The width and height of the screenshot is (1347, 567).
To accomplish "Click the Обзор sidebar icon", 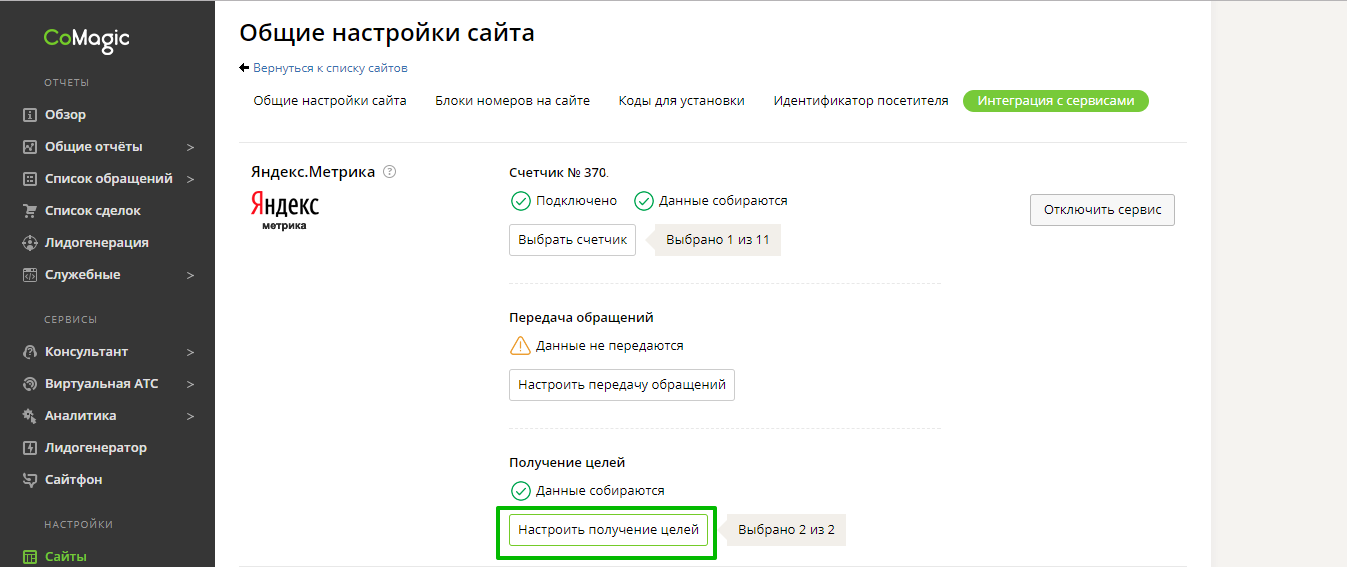I will [30, 115].
